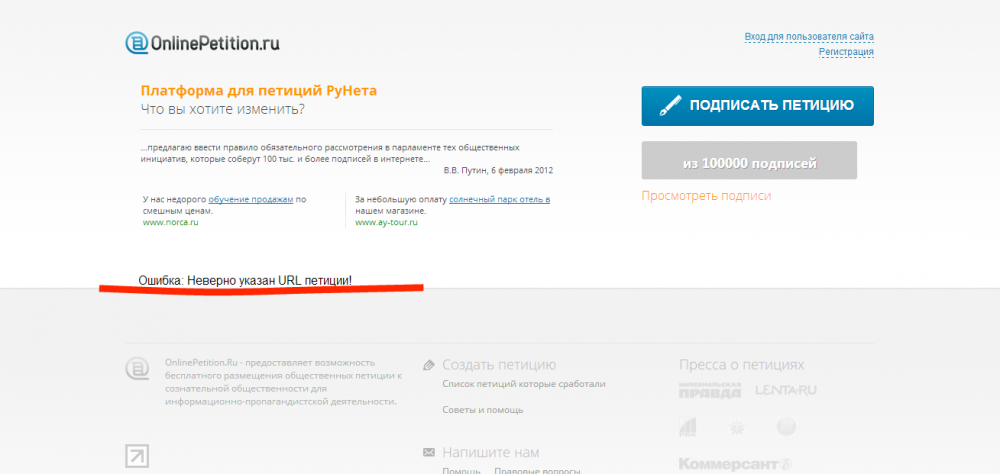Screen dimensions: 1000x474
Task: Click the РБК press logo
Action: pos(688,427)
